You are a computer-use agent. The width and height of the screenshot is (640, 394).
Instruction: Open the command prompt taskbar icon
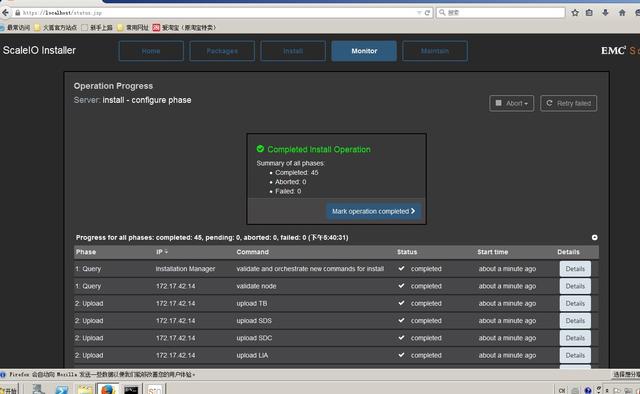click(x=131, y=390)
